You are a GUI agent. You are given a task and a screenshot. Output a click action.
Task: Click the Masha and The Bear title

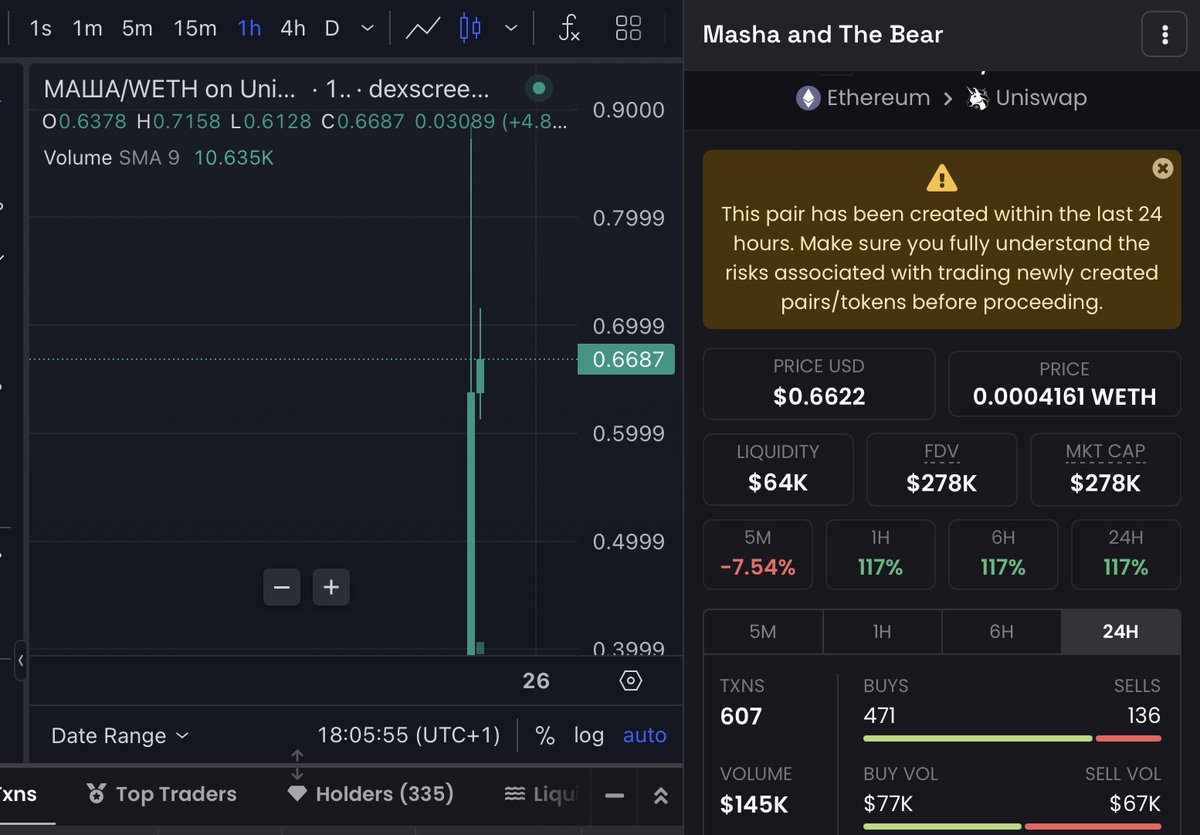click(x=823, y=35)
